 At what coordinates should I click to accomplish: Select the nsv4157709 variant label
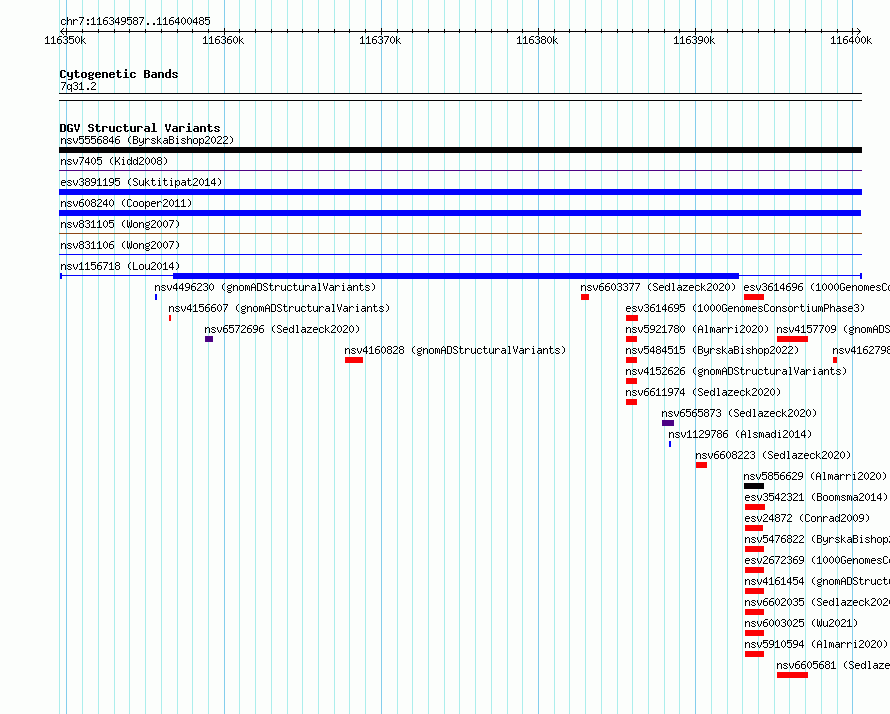833,329
